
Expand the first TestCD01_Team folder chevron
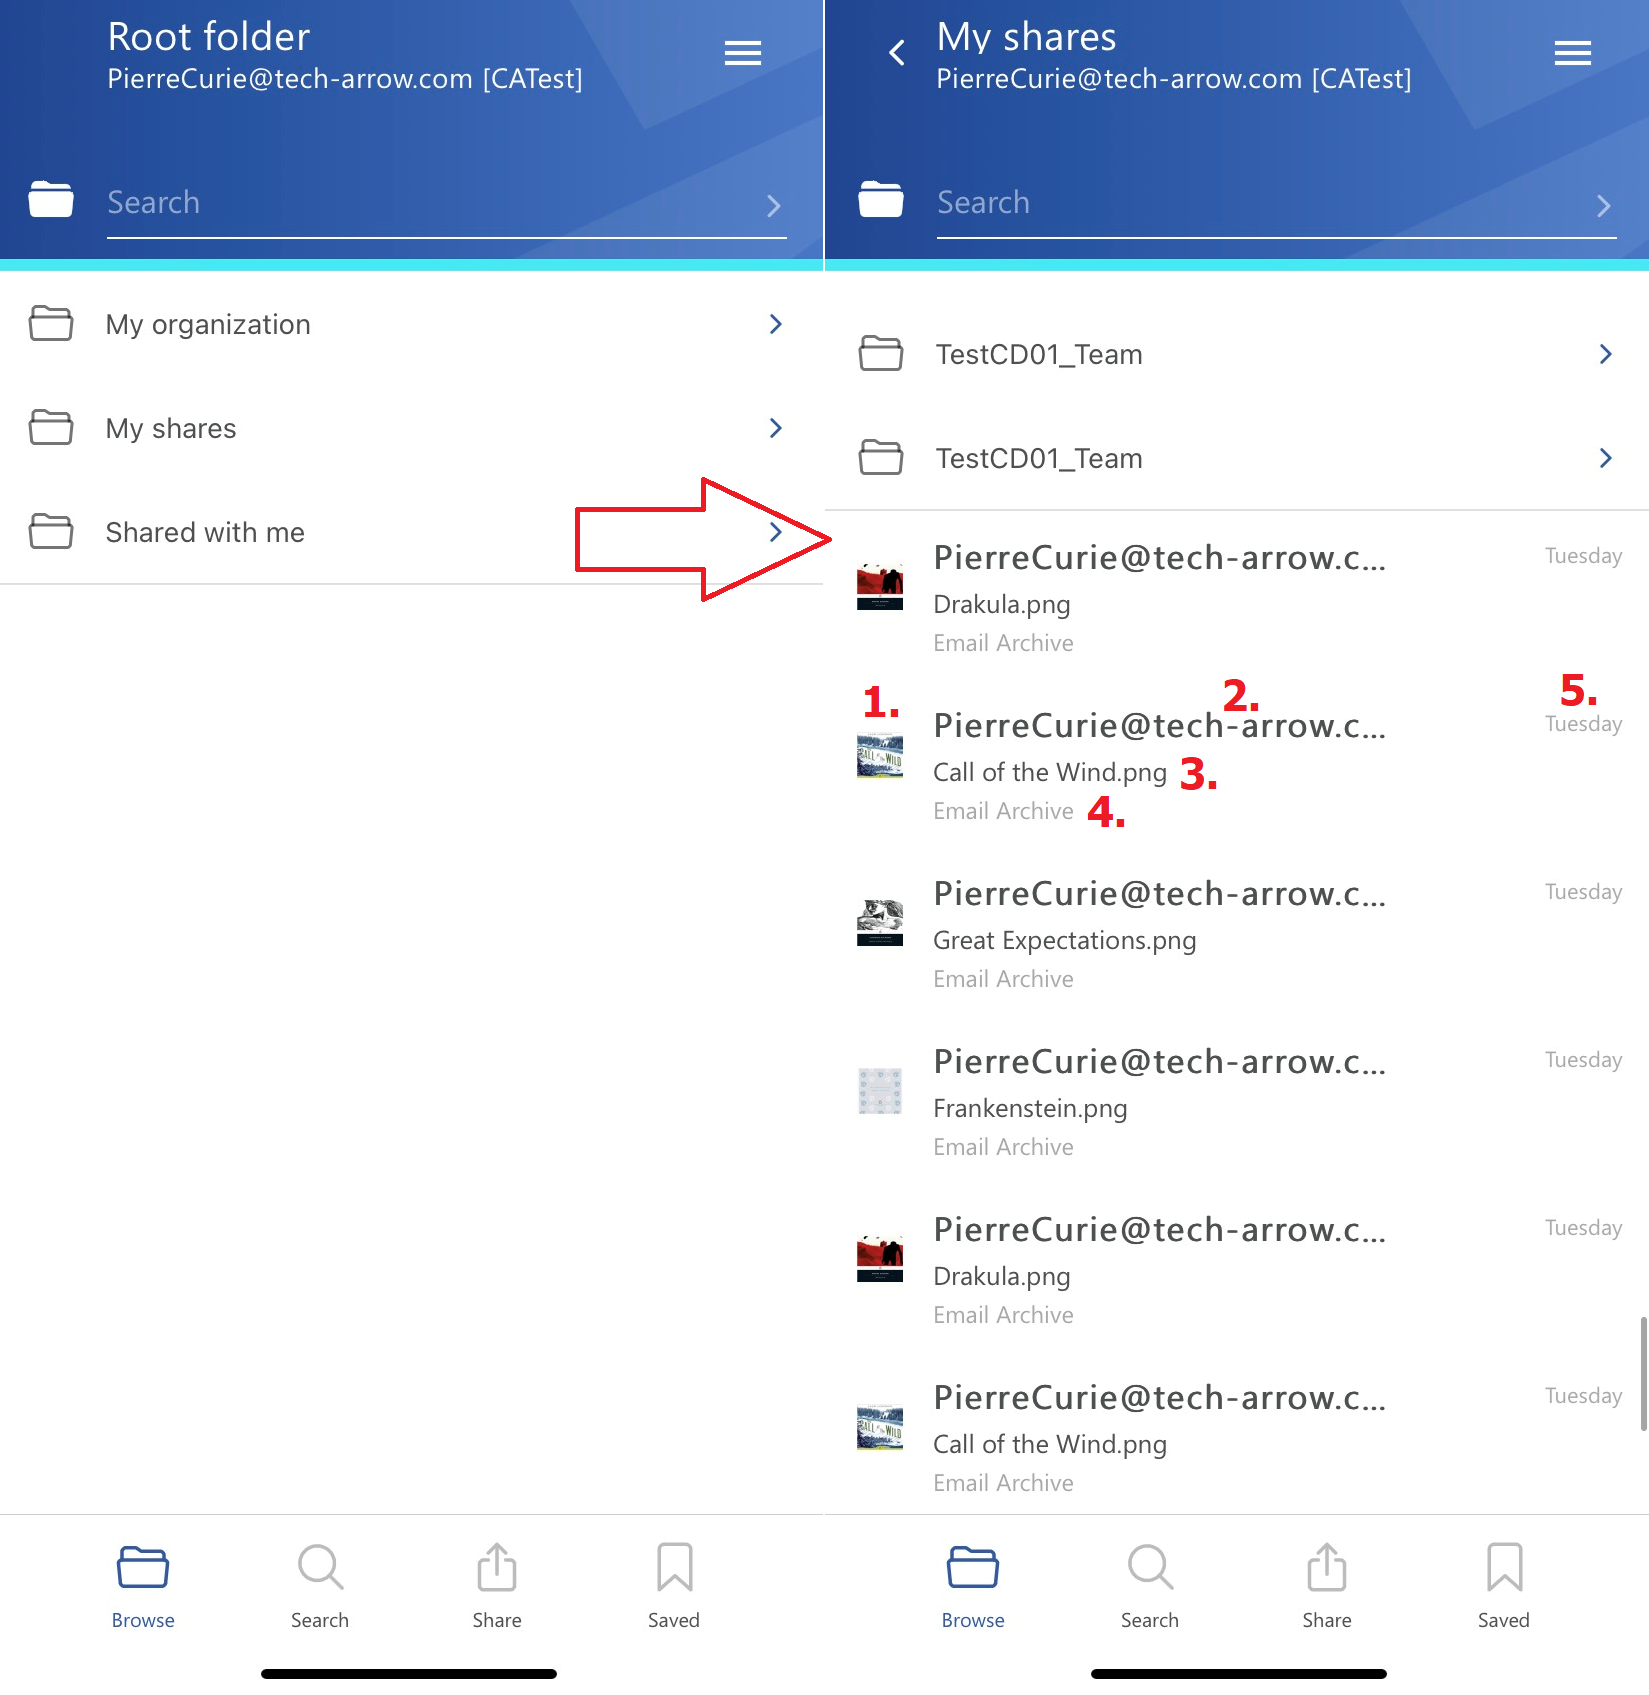1605,354
